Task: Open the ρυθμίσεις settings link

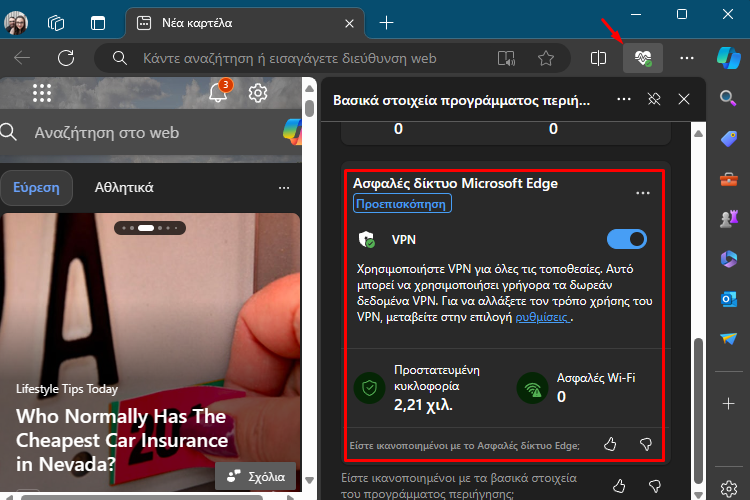Action: [542, 317]
